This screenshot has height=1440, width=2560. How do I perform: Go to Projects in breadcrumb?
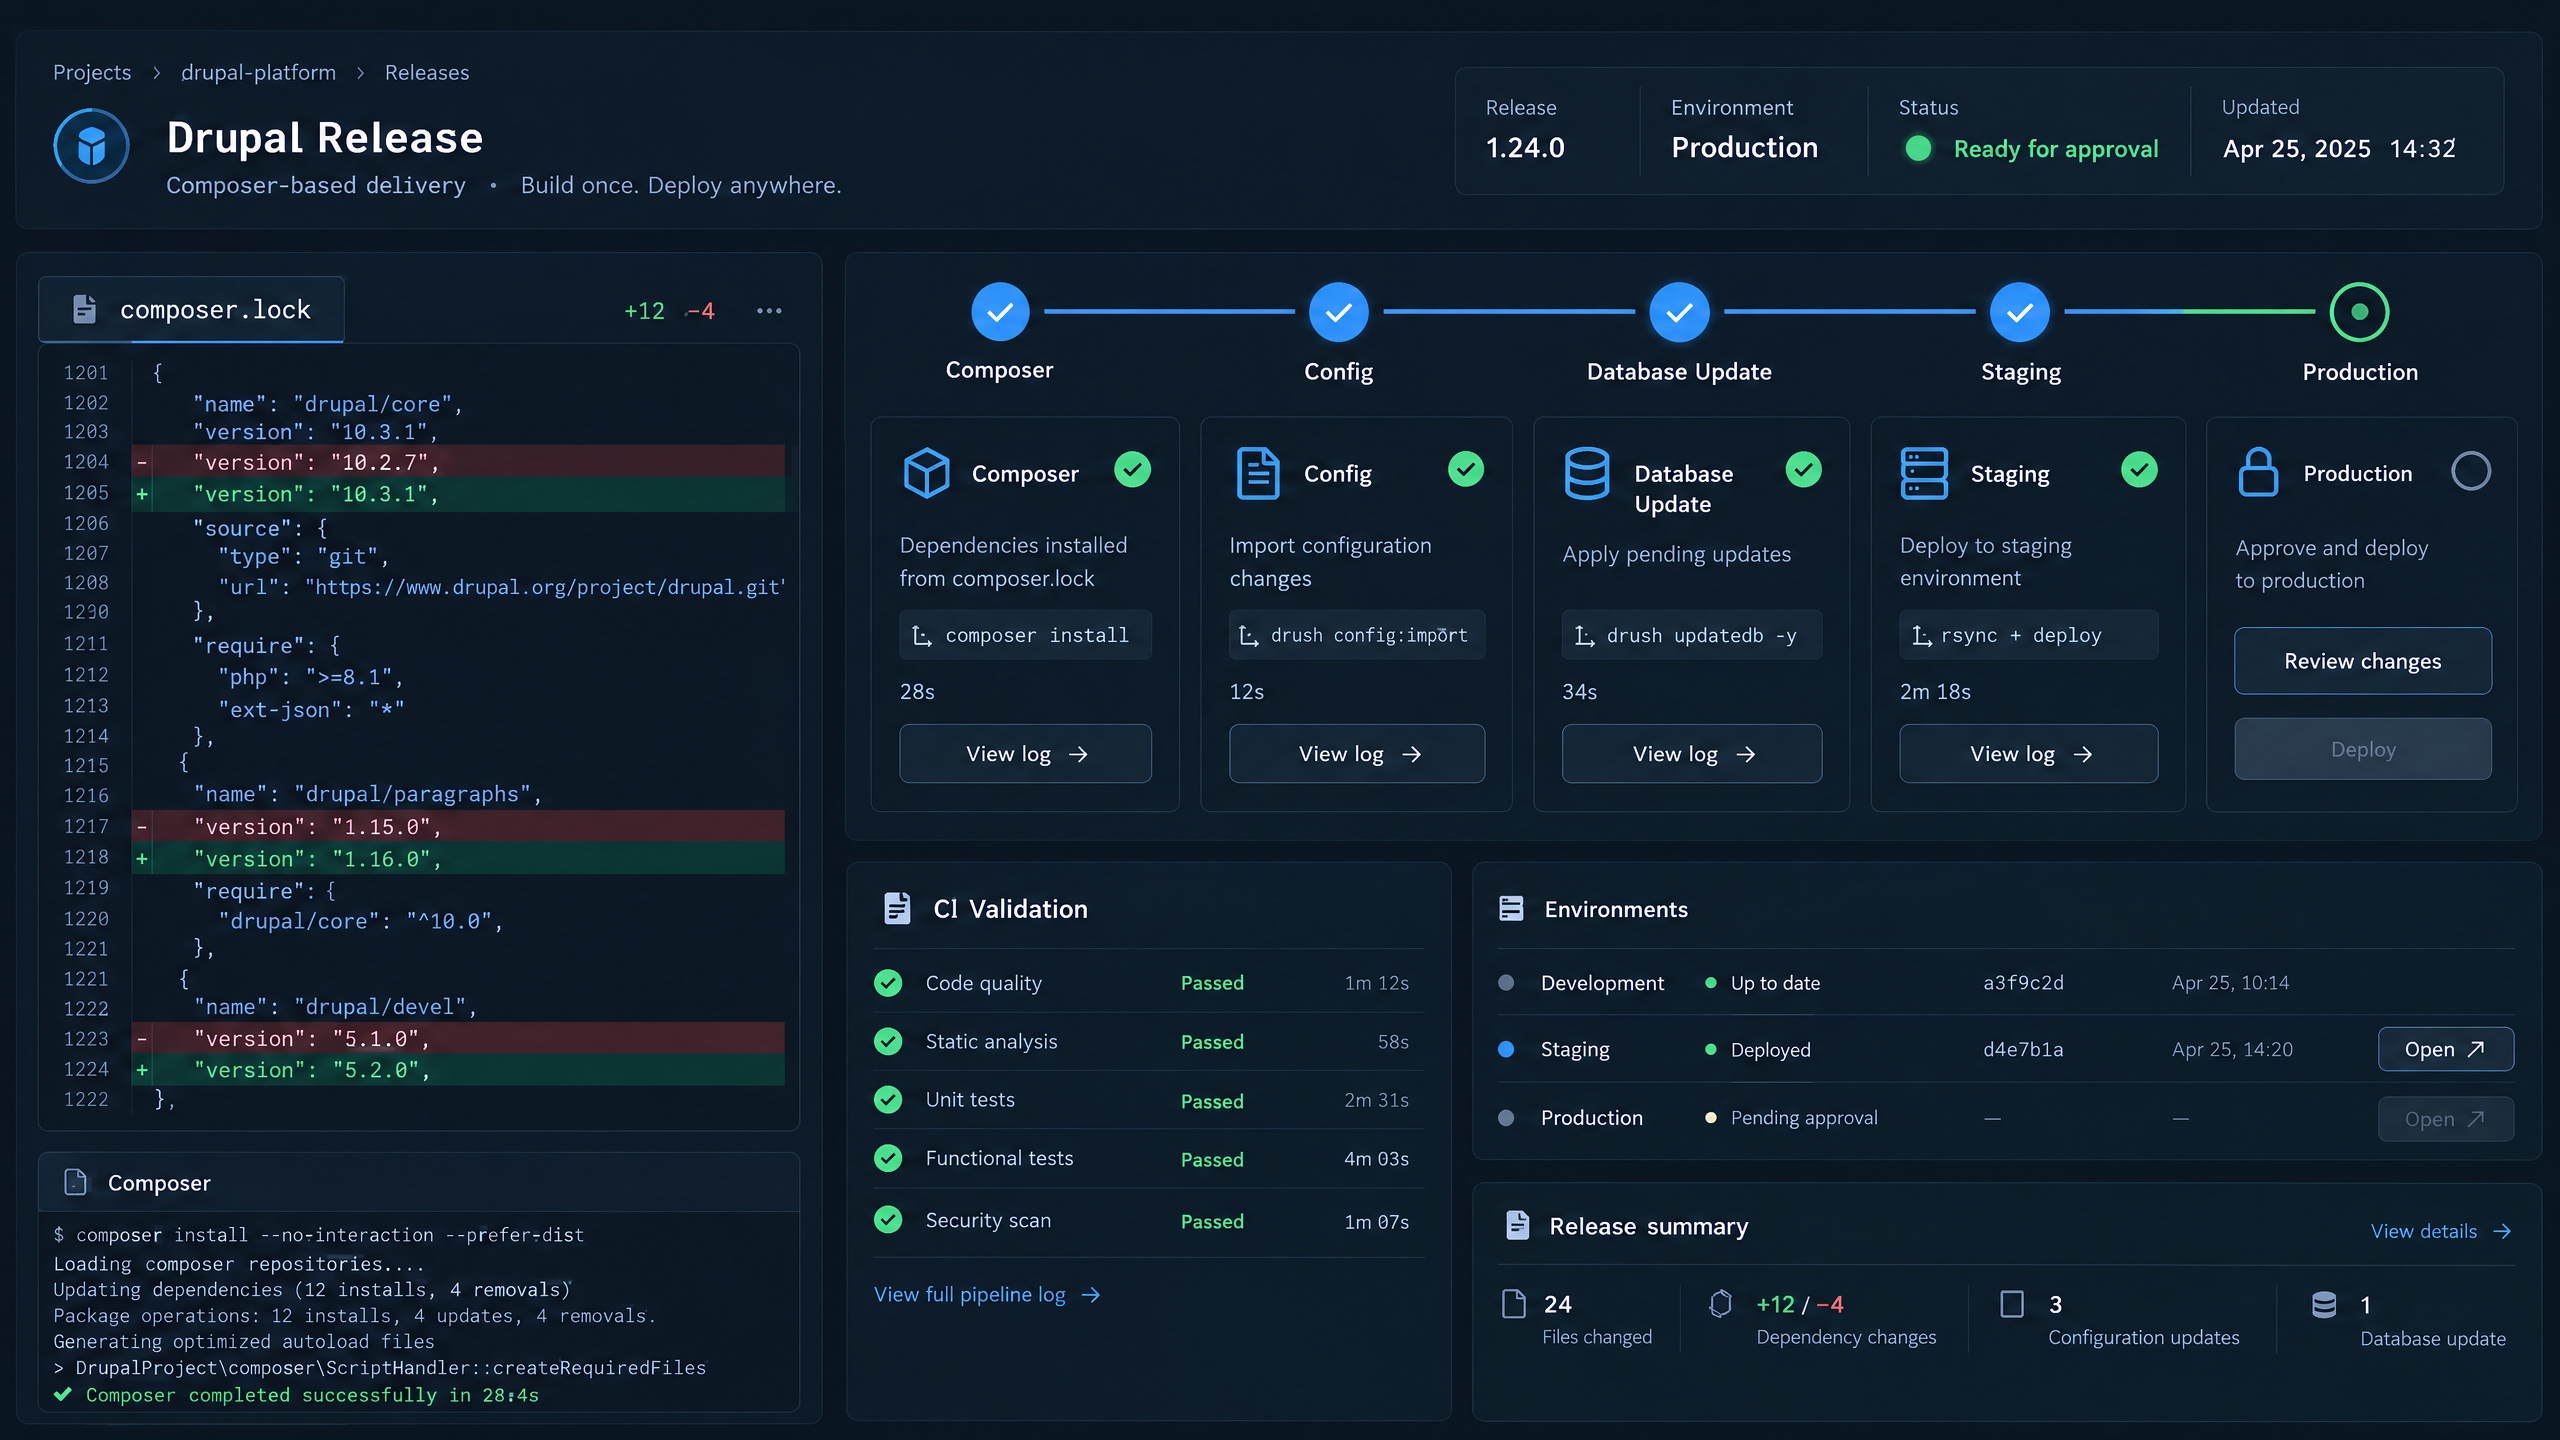click(92, 73)
